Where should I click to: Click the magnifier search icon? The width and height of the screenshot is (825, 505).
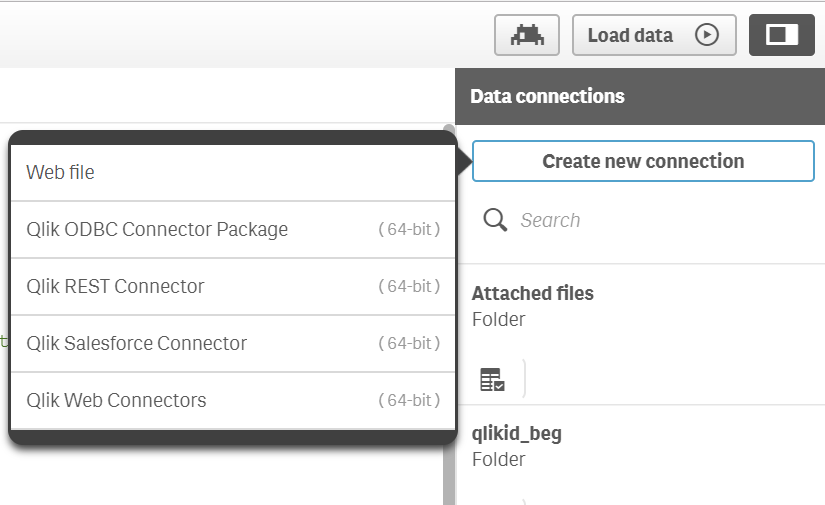(x=494, y=220)
